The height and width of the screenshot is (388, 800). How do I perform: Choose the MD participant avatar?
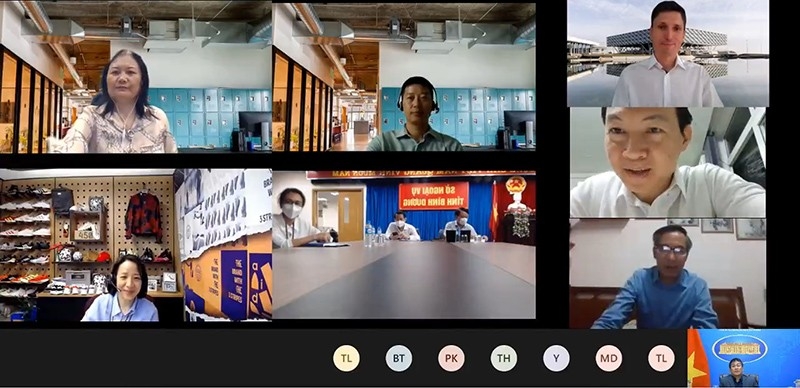coord(609,358)
